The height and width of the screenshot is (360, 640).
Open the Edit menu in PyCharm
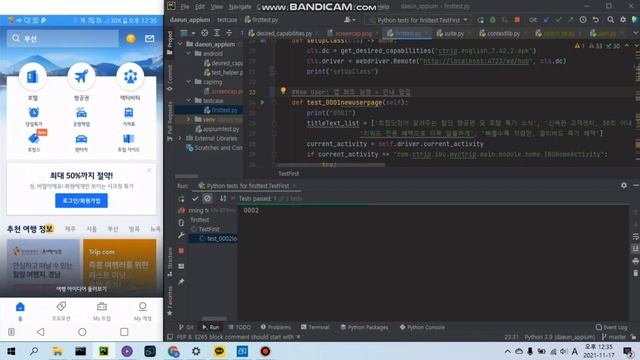point(200,7)
